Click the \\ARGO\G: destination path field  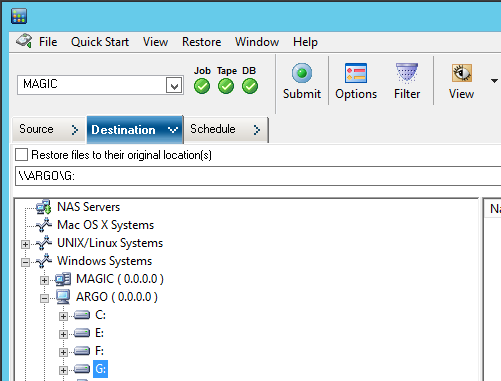point(258,176)
